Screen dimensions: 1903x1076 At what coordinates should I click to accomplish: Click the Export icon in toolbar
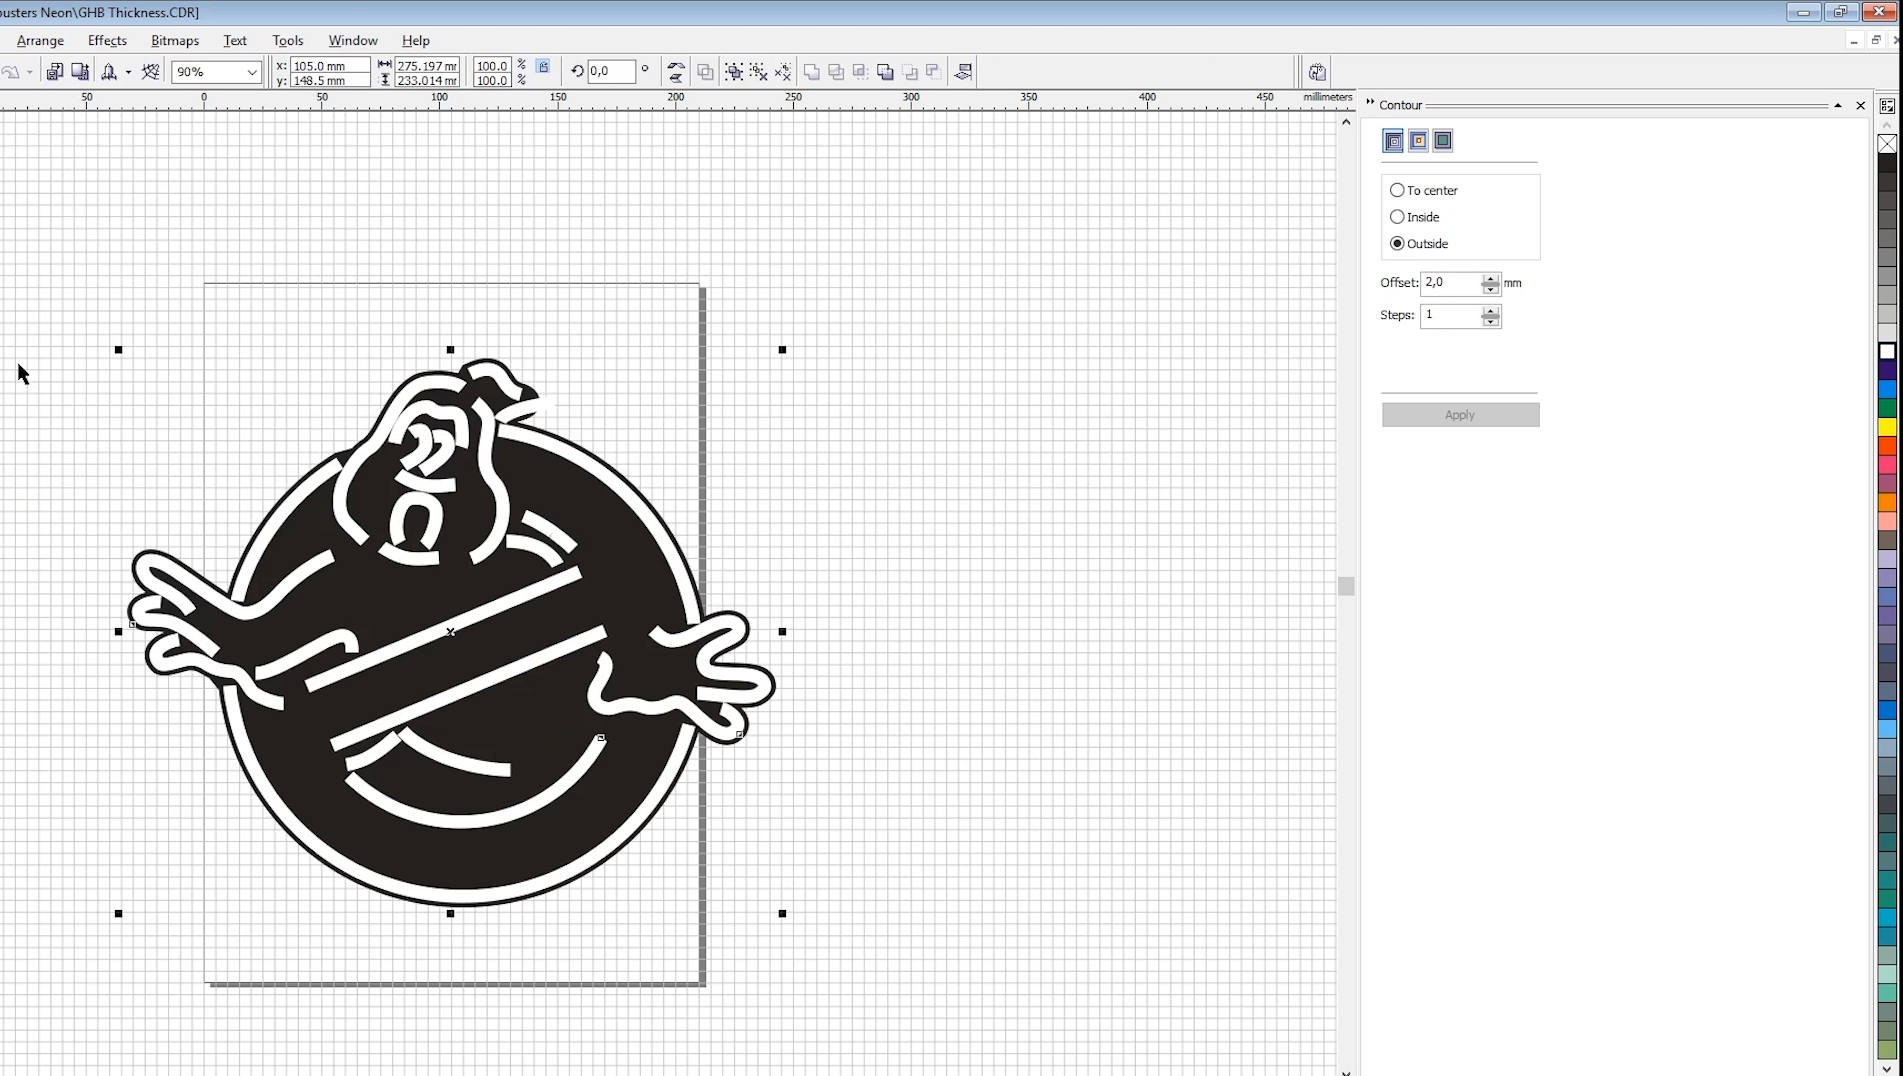pos(80,71)
